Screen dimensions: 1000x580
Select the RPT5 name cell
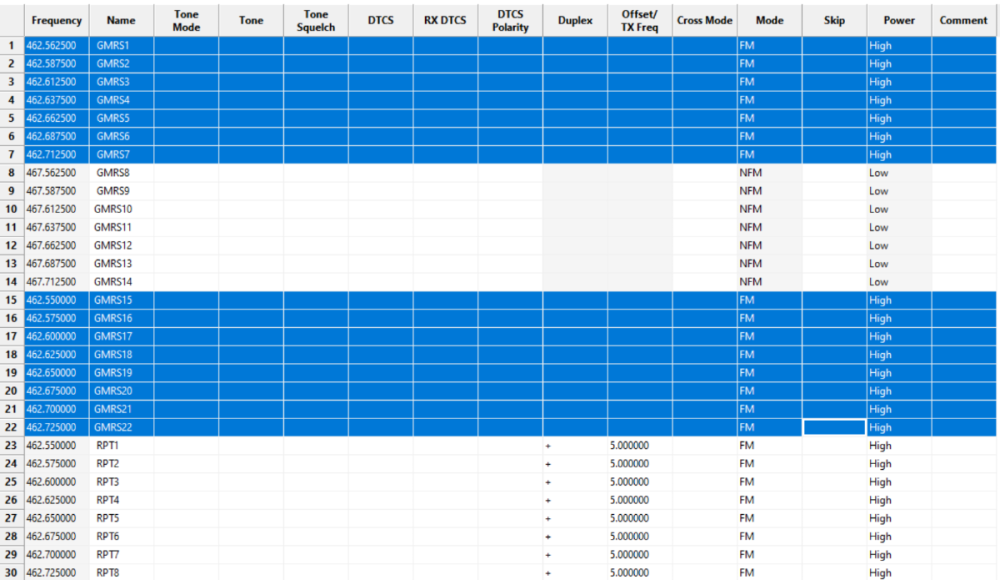pyautogui.click(x=122, y=518)
